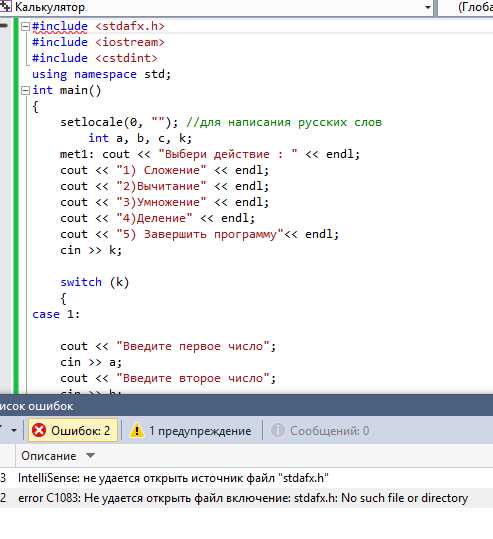
Task: Toggle the 1 предупреждение warnings filter
Action: (x=191, y=430)
